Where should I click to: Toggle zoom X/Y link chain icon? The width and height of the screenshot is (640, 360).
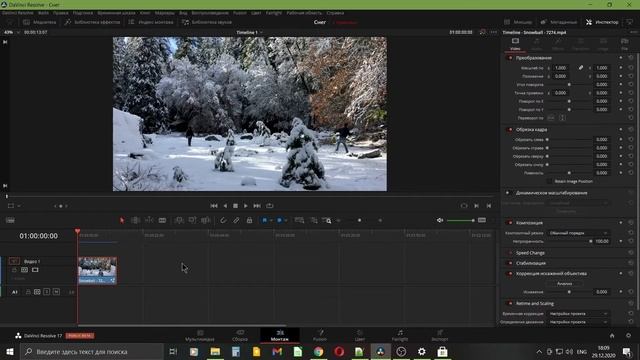coord(580,68)
